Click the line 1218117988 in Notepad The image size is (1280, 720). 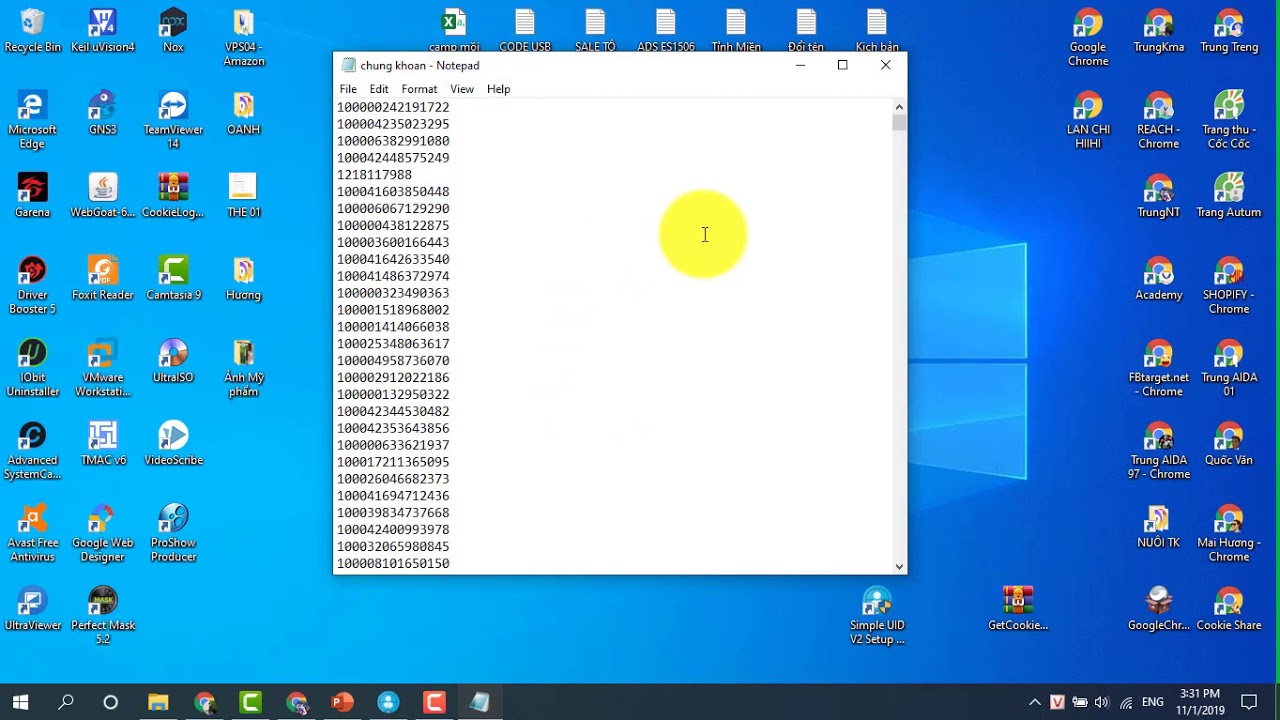(374, 175)
